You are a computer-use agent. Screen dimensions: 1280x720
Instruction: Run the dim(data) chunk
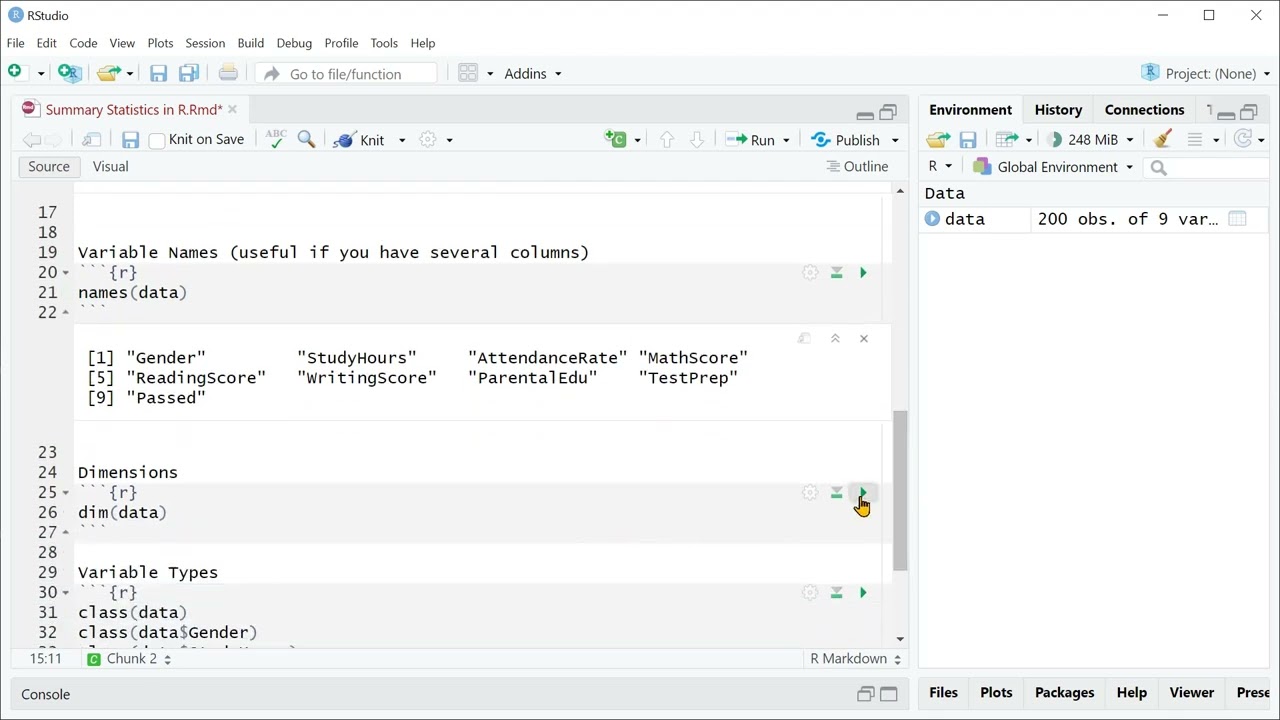(863, 492)
